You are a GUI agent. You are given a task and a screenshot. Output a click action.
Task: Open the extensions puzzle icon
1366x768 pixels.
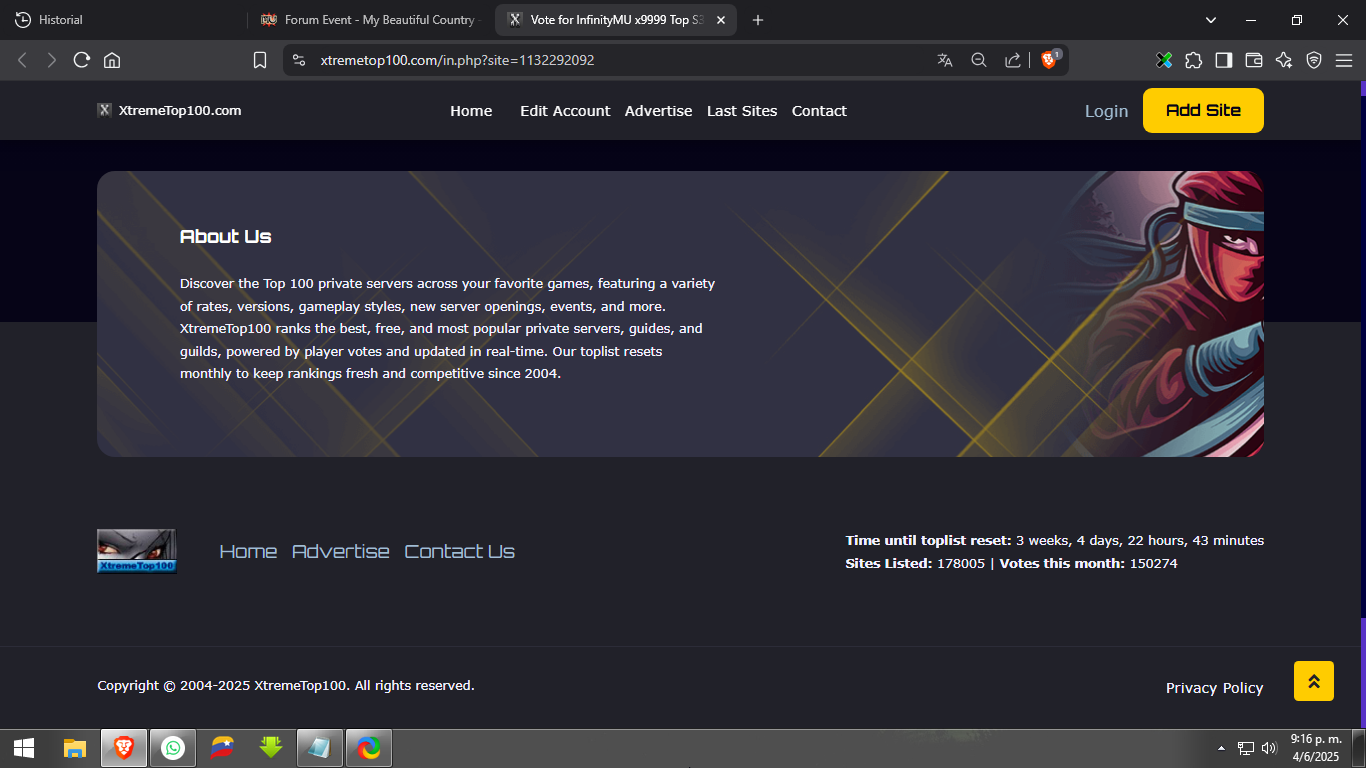(x=1194, y=60)
